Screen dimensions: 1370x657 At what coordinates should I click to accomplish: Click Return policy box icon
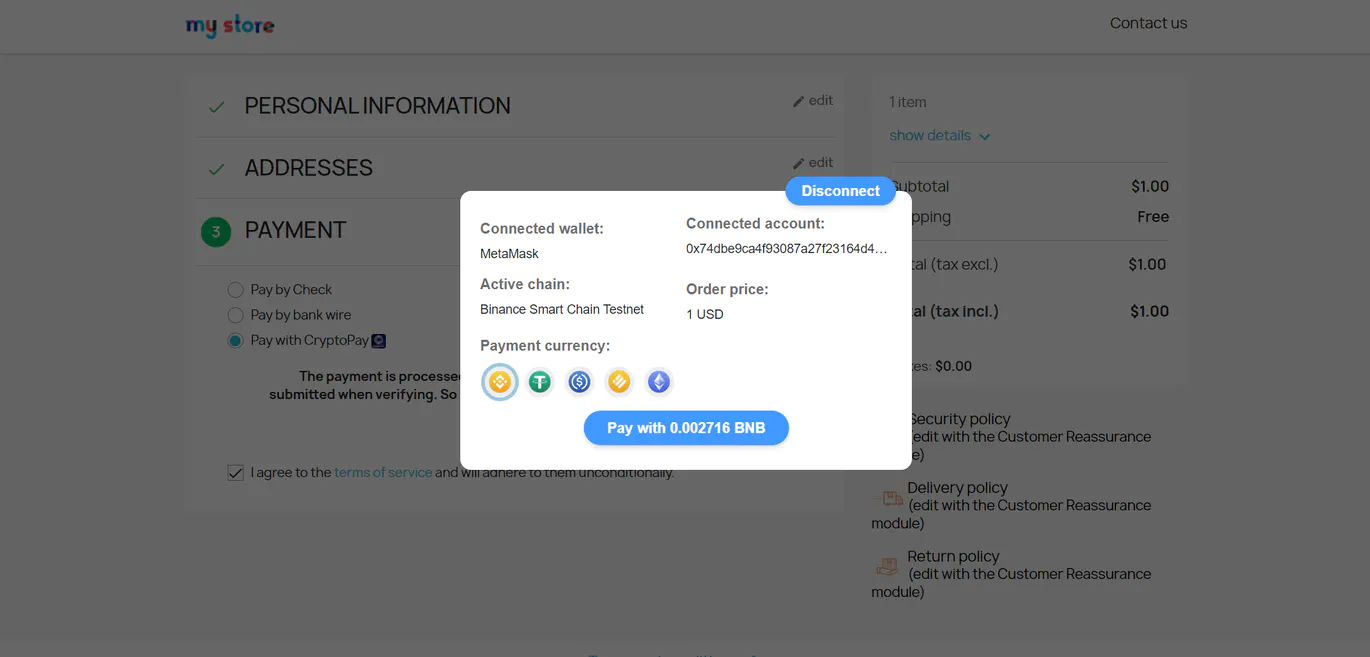[887, 566]
